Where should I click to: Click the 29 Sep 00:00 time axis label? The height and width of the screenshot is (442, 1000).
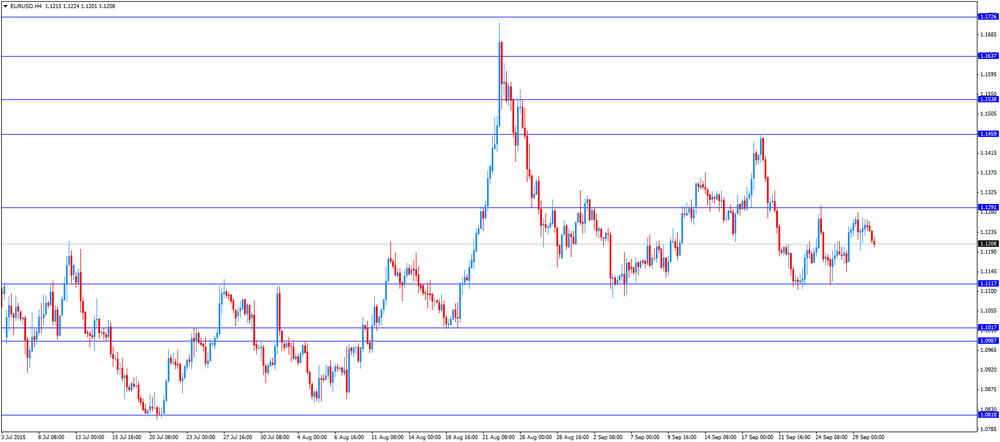click(869, 438)
